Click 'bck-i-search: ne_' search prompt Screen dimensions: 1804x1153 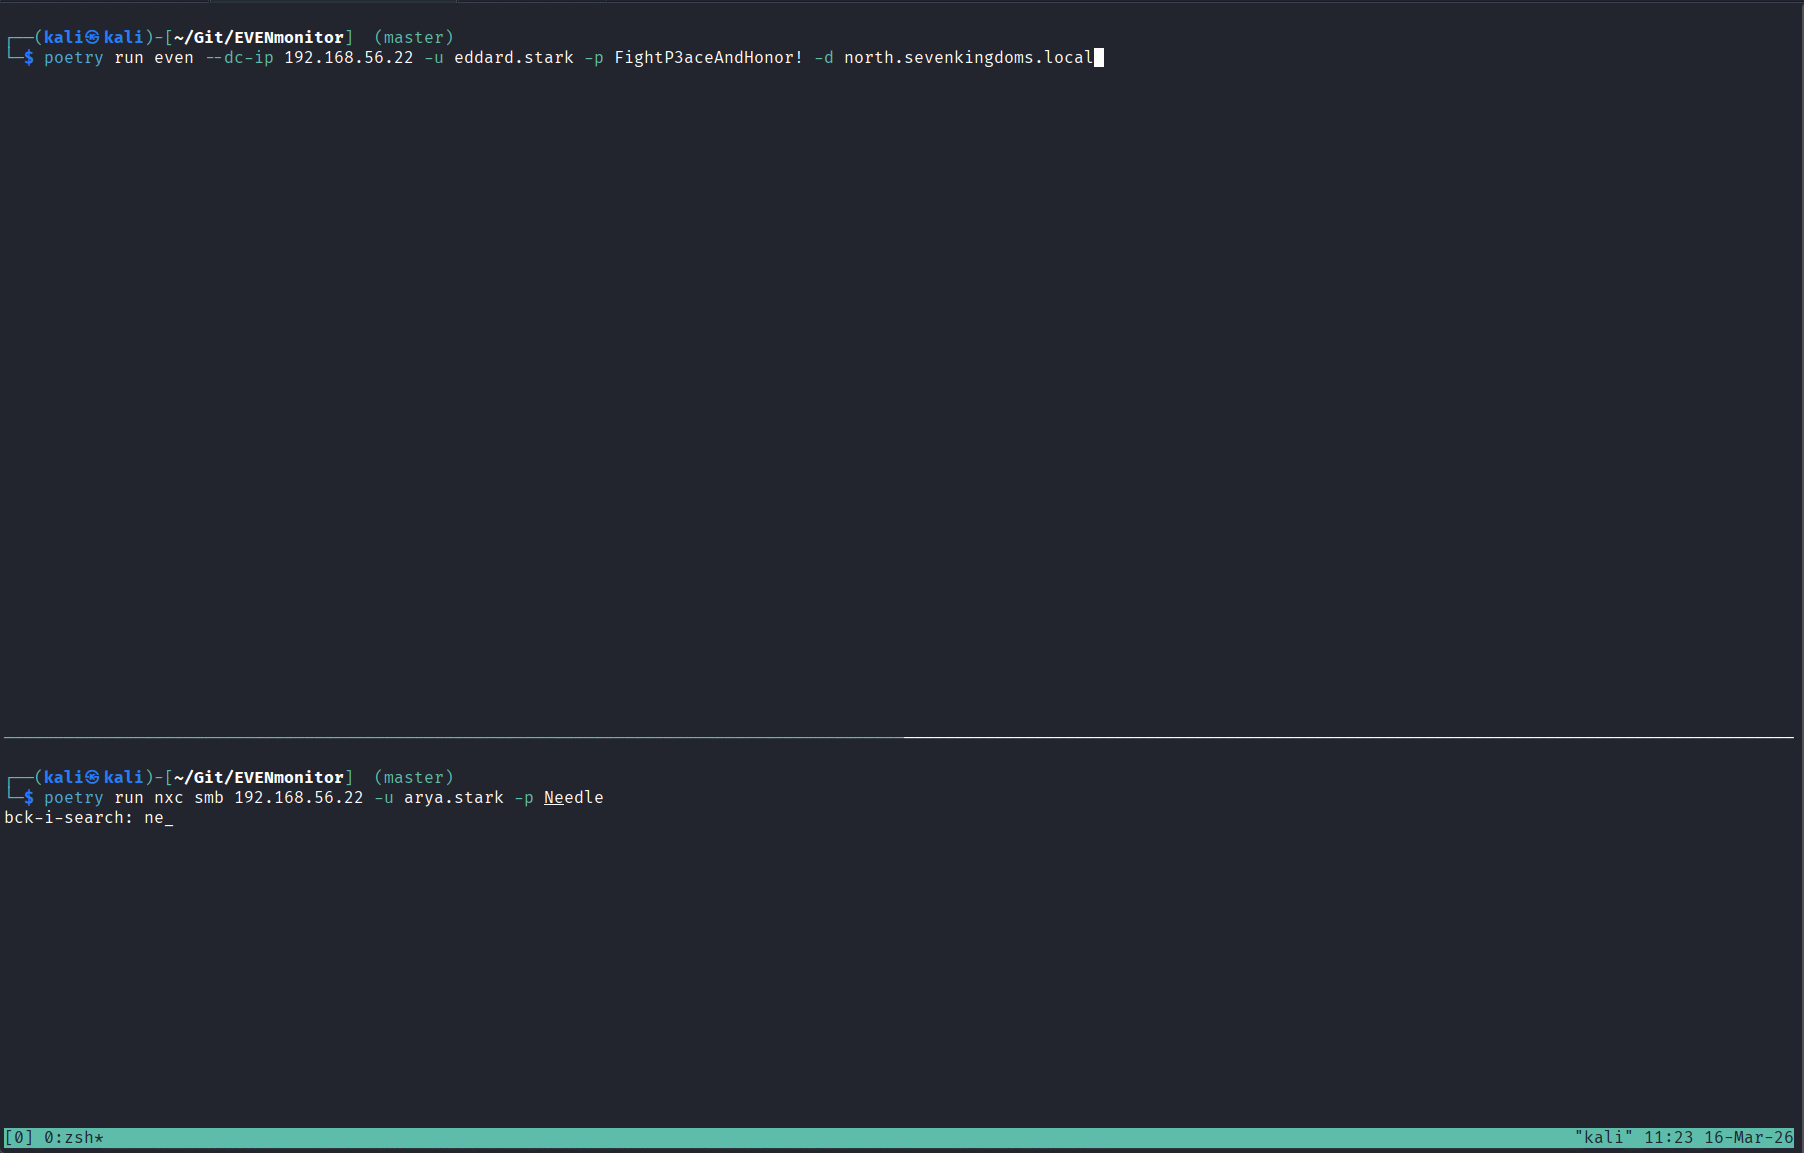tap(89, 817)
